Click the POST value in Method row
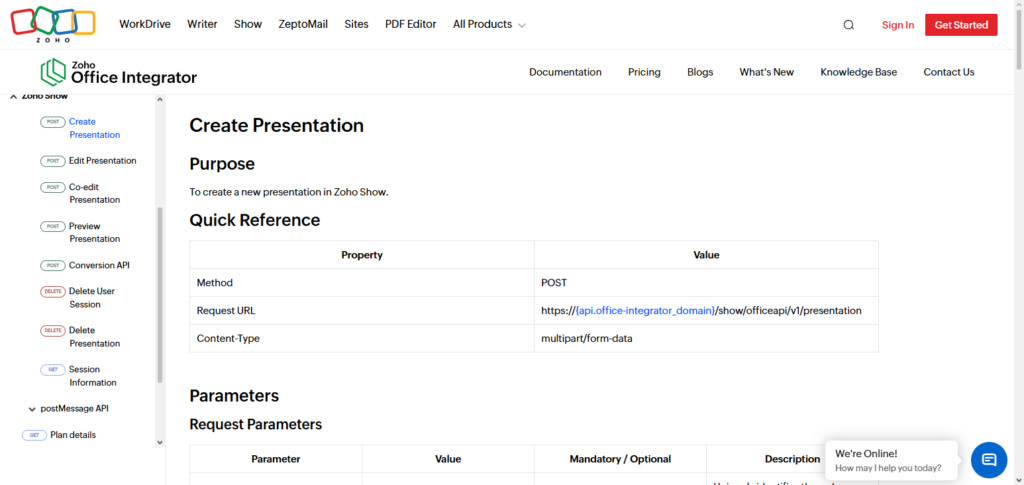Screen dimensions: 1024x485 pyautogui.click(x=554, y=283)
